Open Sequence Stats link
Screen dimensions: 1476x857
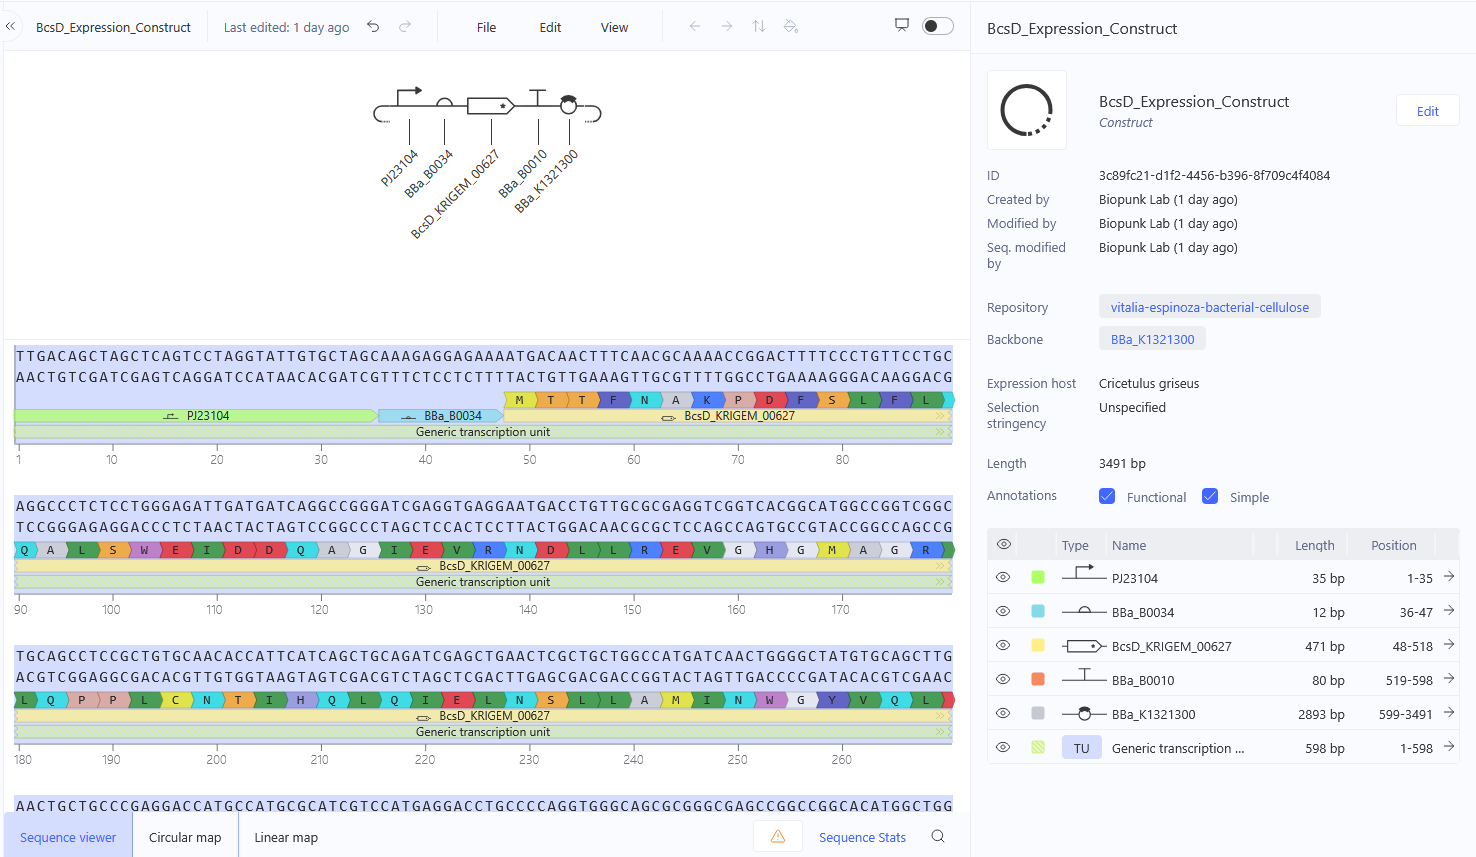click(862, 837)
